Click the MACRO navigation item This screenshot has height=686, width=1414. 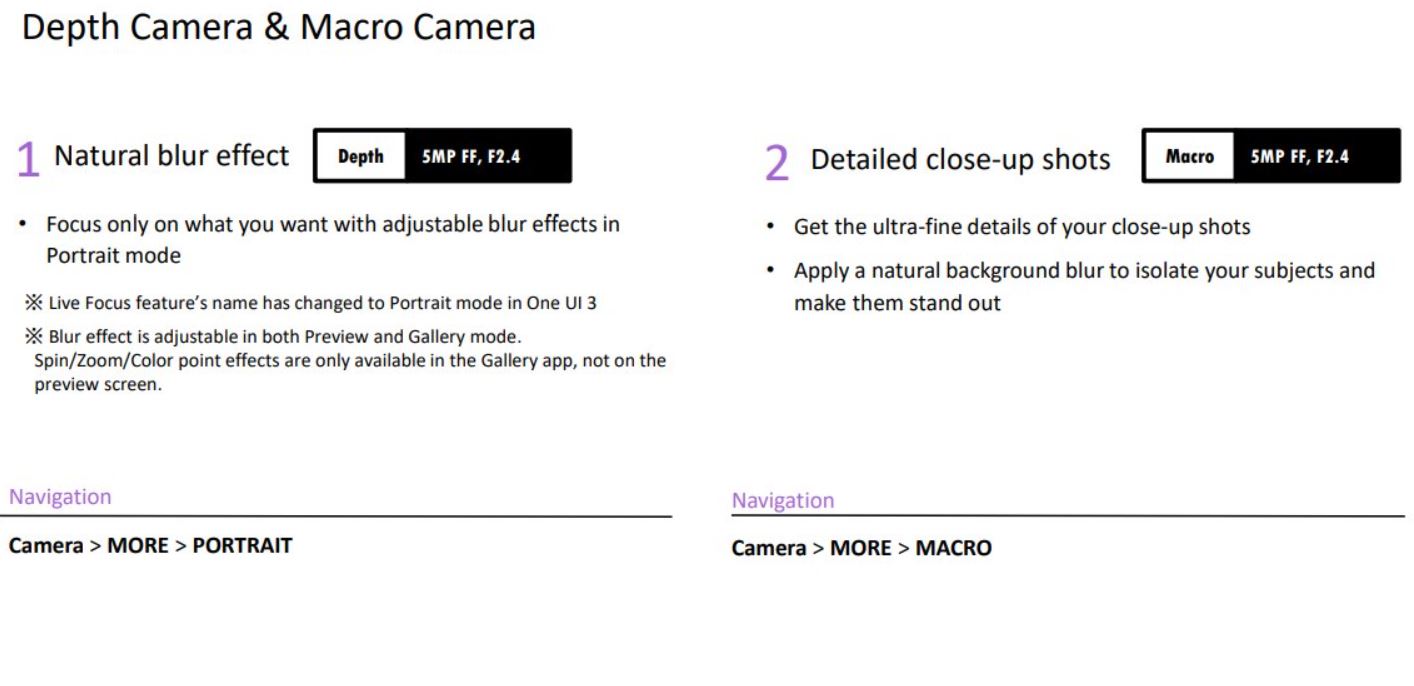tap(954, 548)
